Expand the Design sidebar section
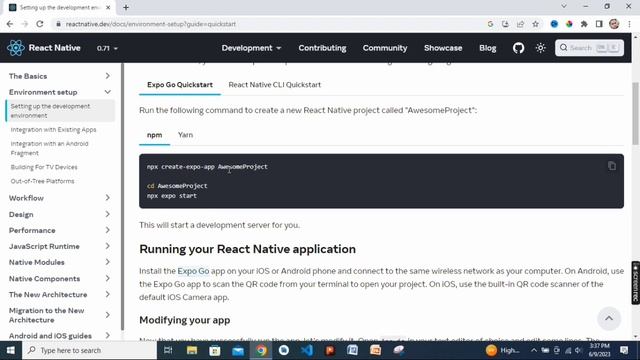 (60, 214)
